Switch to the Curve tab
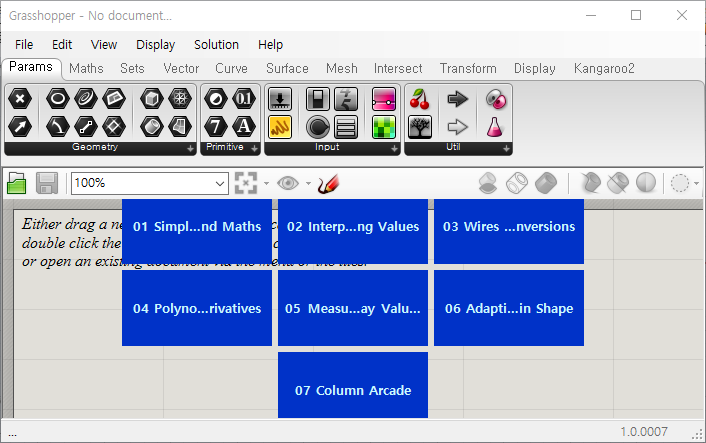706x443 pixels. coord(231,68)
